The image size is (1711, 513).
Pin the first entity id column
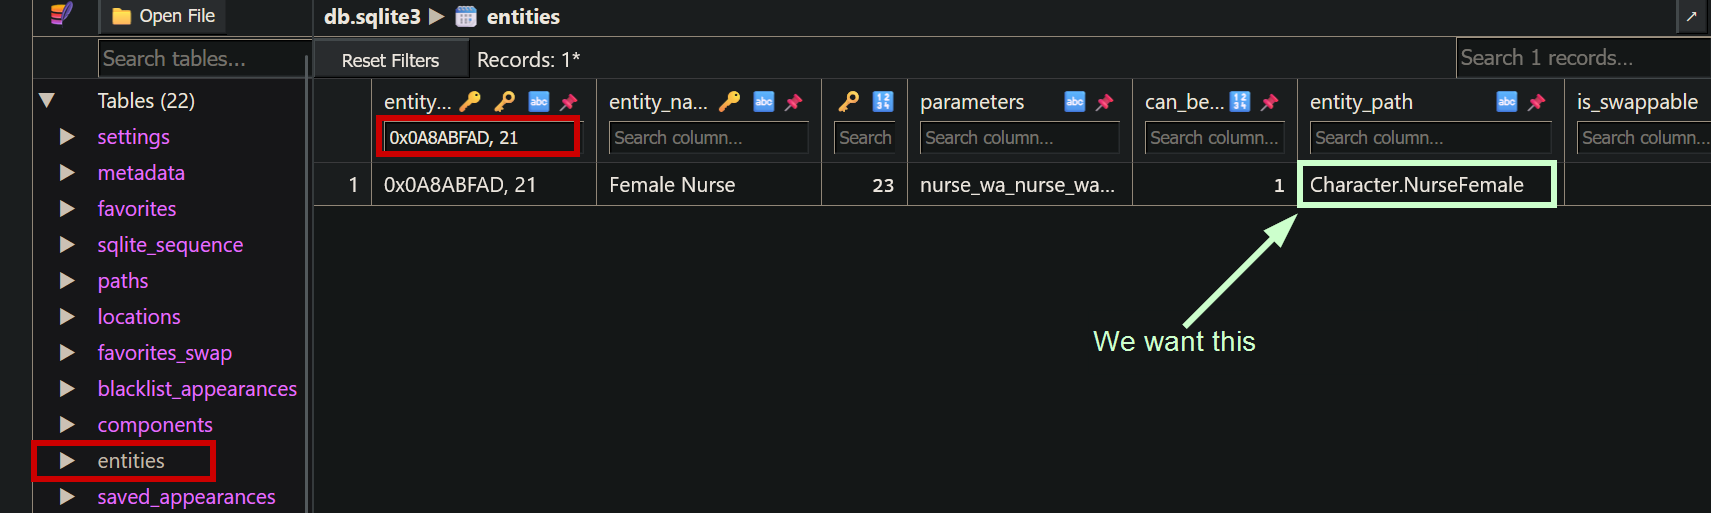(x=569, y=102)
